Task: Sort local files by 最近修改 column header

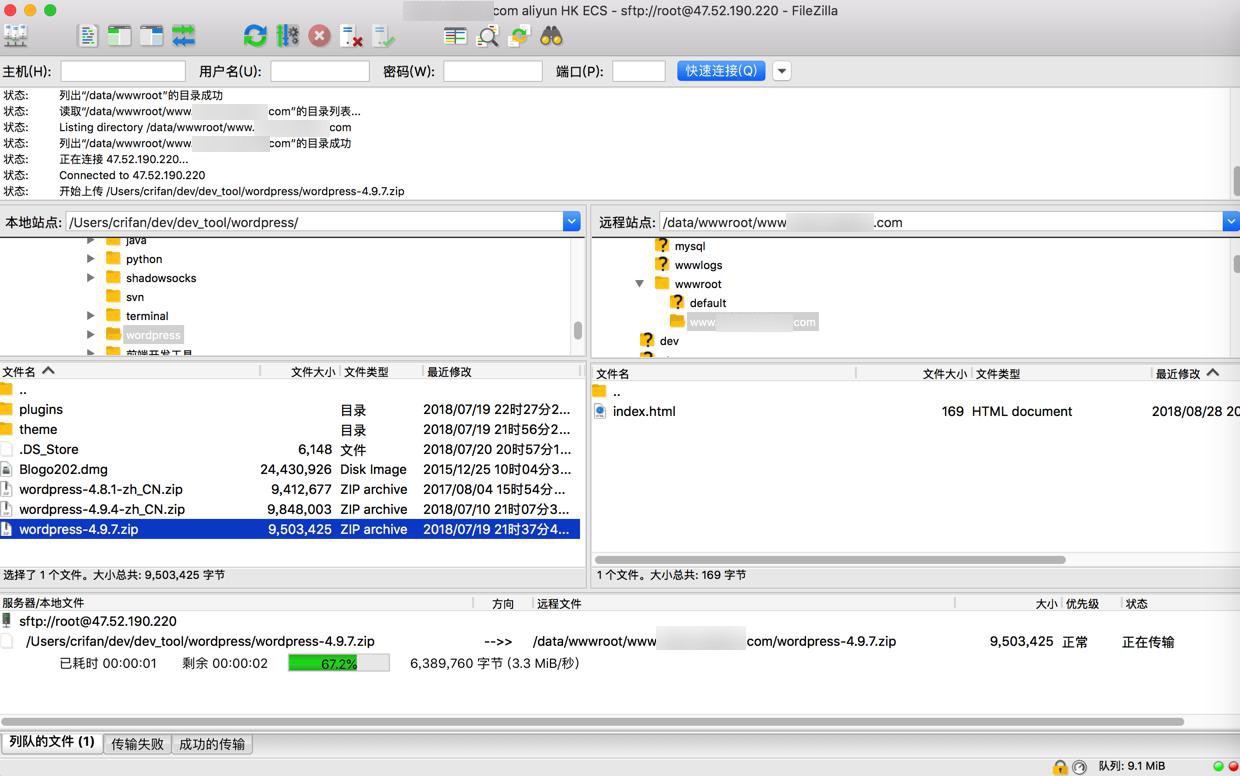Action: tap(501, 371)
